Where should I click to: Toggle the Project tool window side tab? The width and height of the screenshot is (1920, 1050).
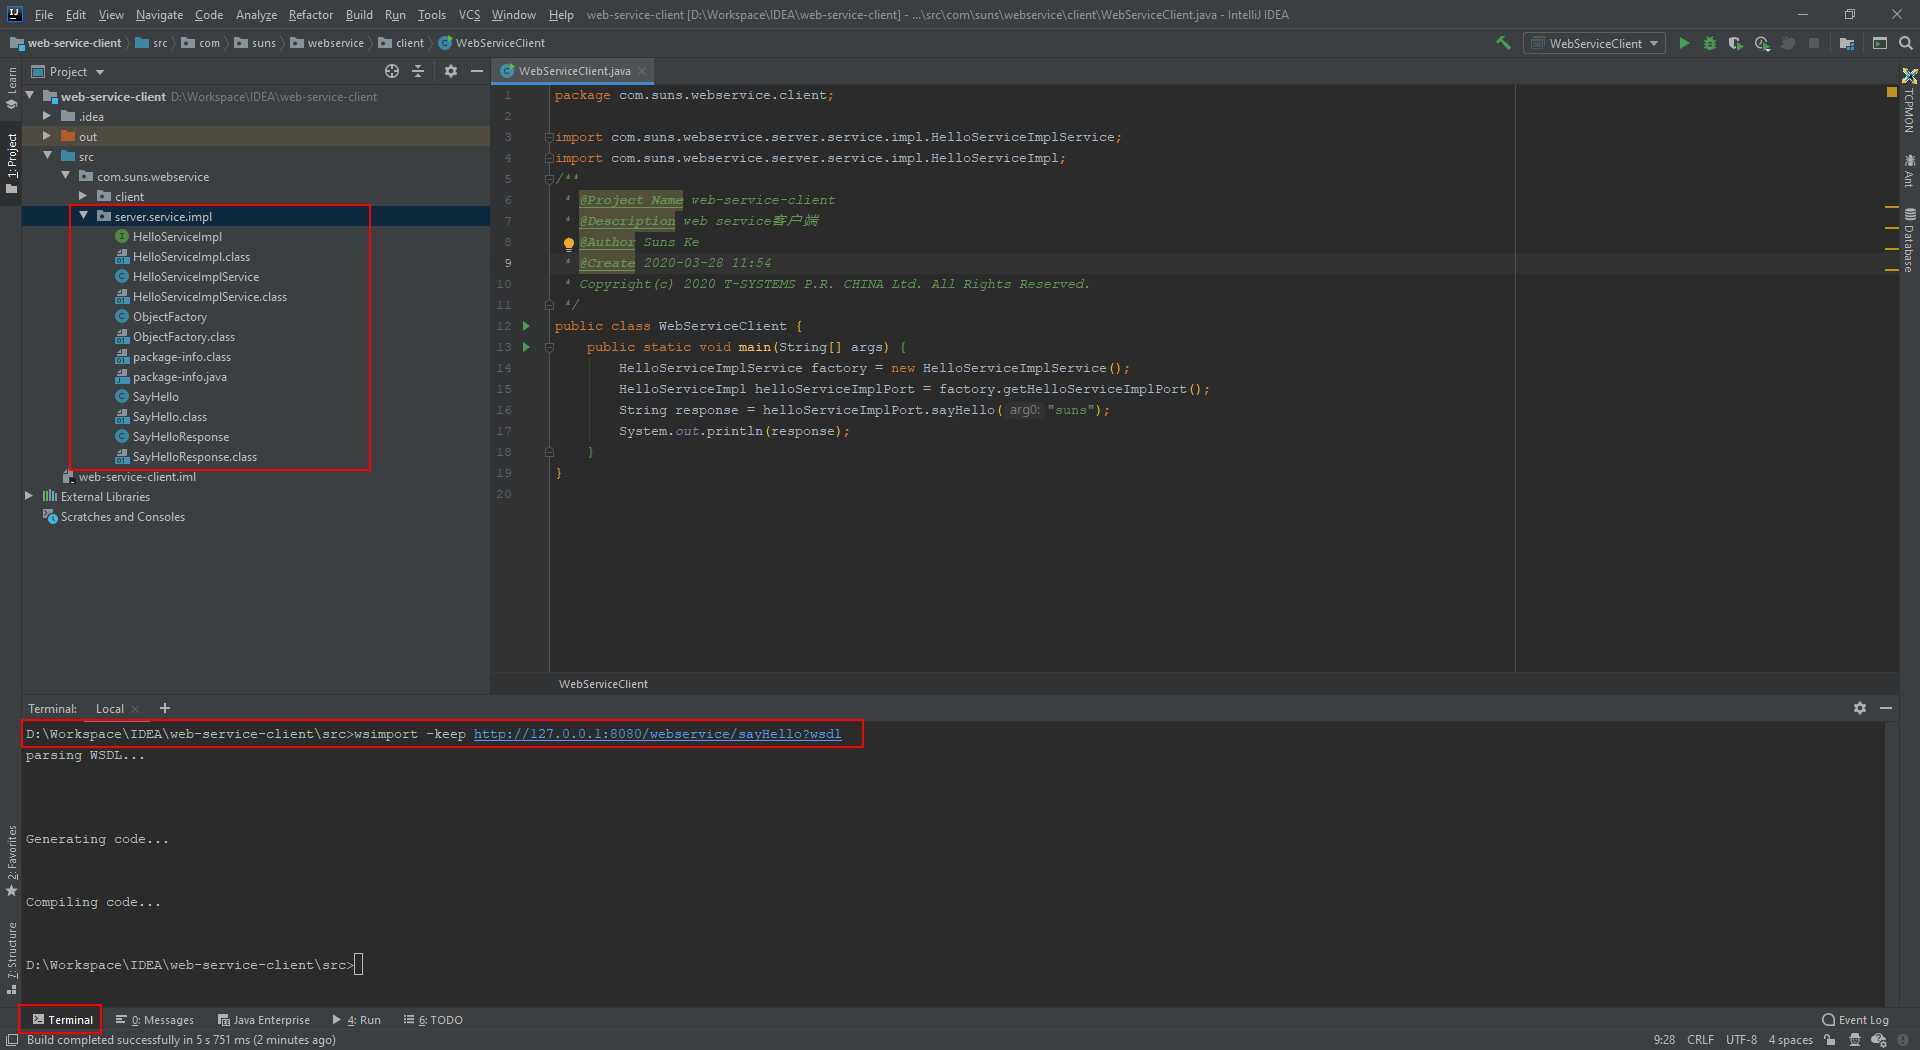pyautogui.click(x=12, y=160)
